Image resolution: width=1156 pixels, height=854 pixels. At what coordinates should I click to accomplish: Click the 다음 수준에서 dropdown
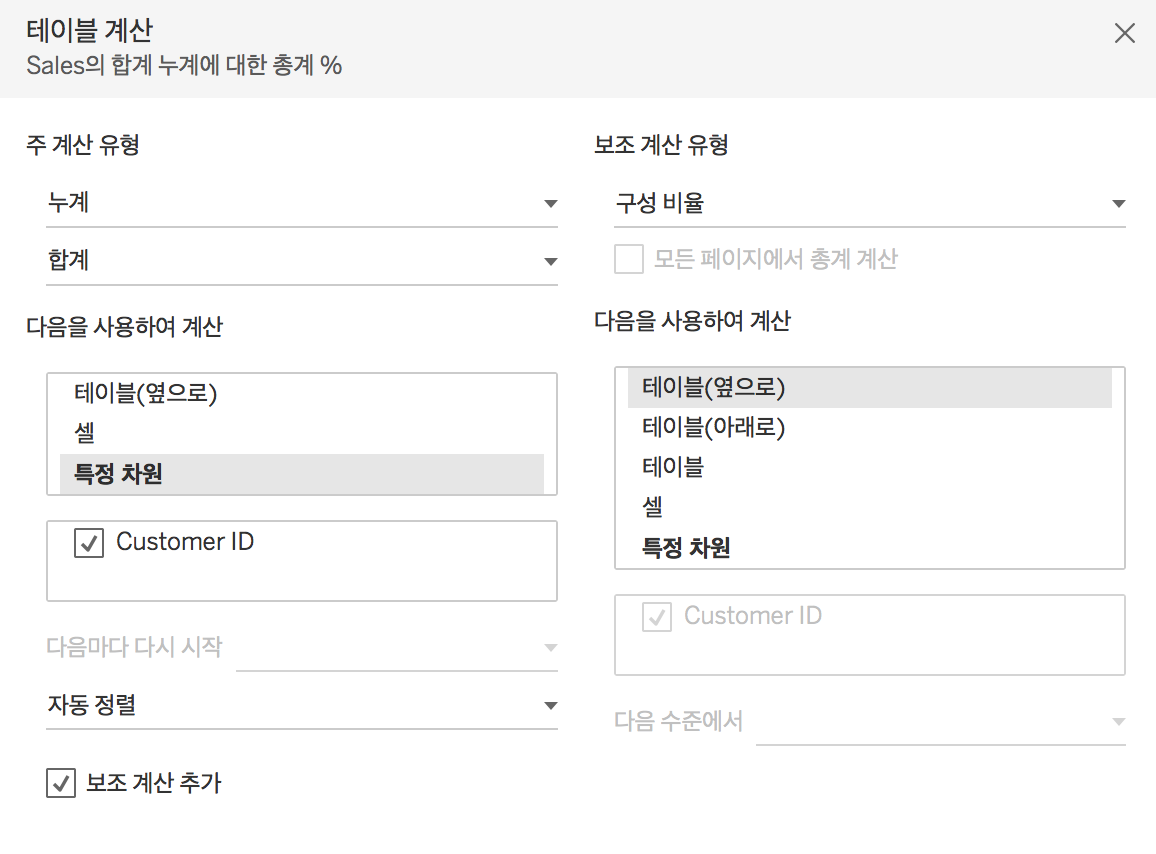point(940,722)
